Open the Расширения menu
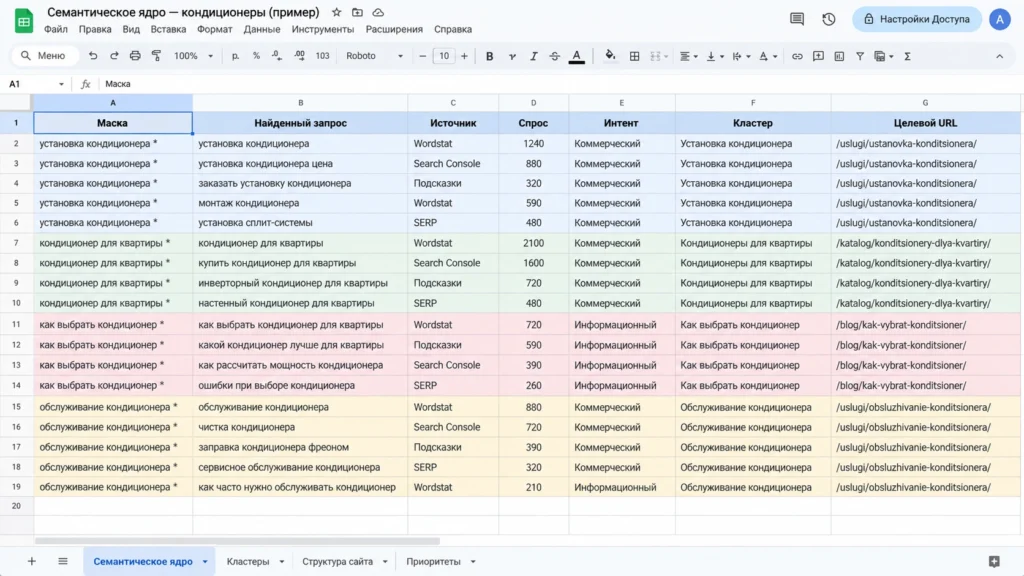The height and width of the screenshot is (576, 1024). (x=394, y=29)
